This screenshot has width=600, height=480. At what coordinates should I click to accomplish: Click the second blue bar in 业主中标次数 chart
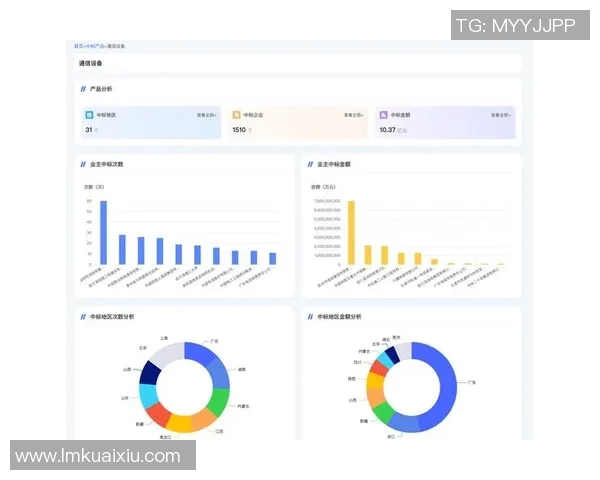click(x=122, y=249)
